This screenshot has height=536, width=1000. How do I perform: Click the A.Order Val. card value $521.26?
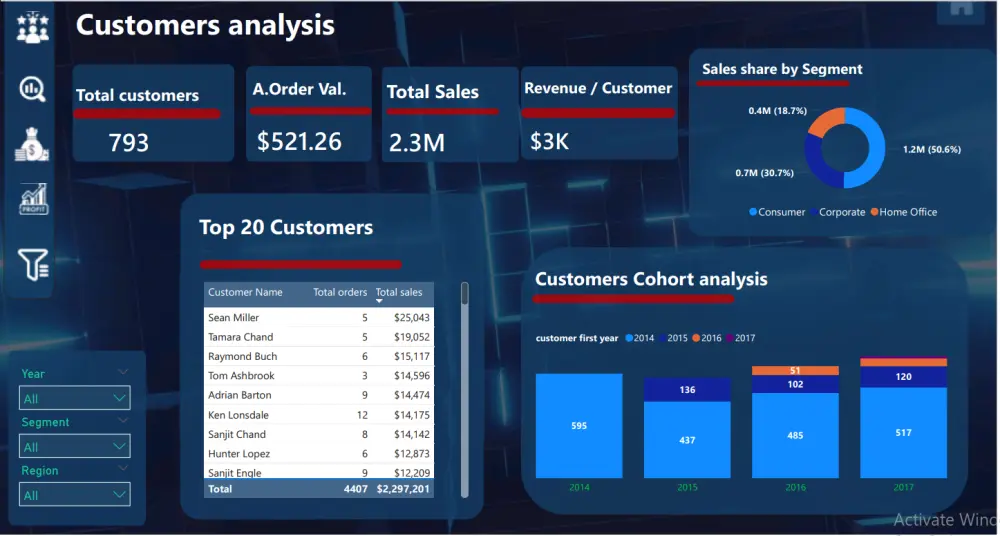coord(299,141)
